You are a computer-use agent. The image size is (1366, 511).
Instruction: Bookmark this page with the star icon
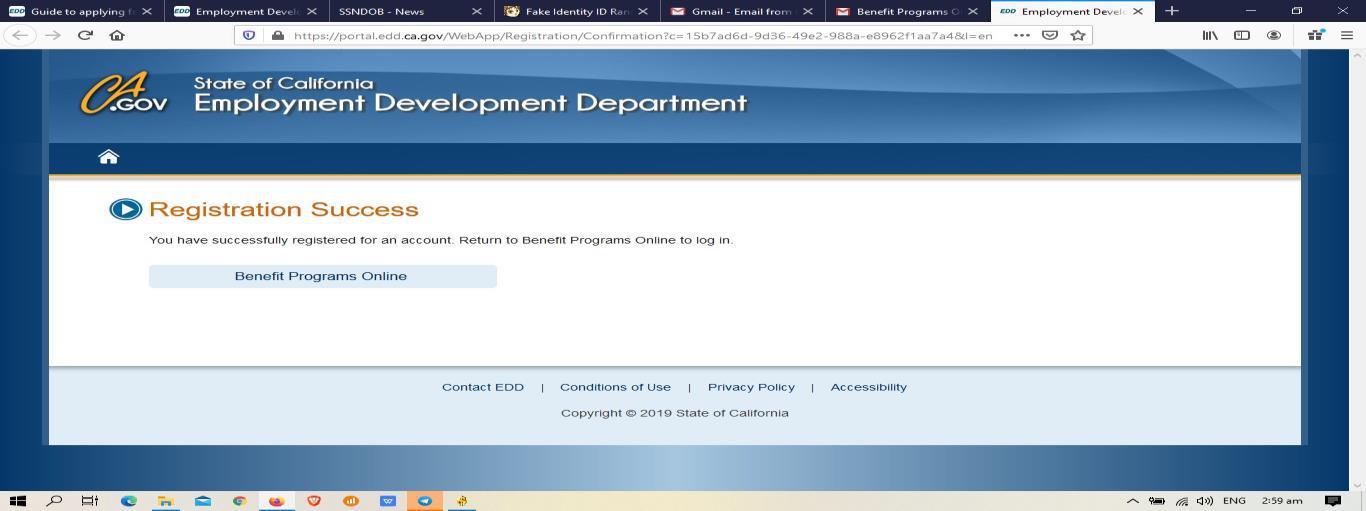tap(1078, 35)
